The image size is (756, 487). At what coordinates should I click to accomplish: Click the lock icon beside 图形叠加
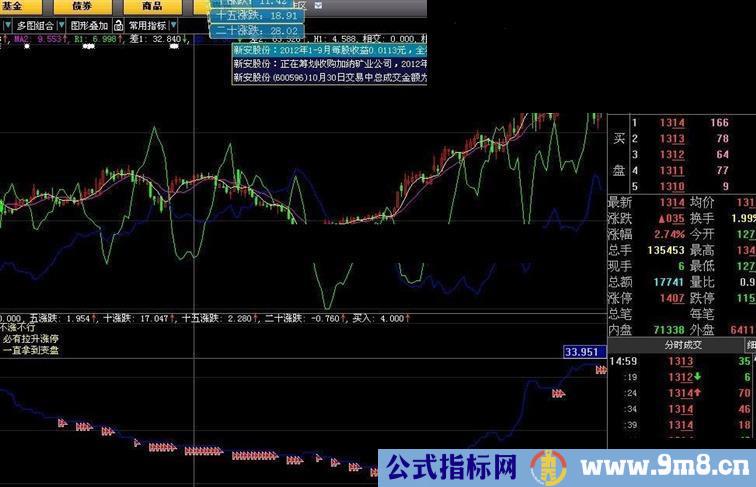118,26
